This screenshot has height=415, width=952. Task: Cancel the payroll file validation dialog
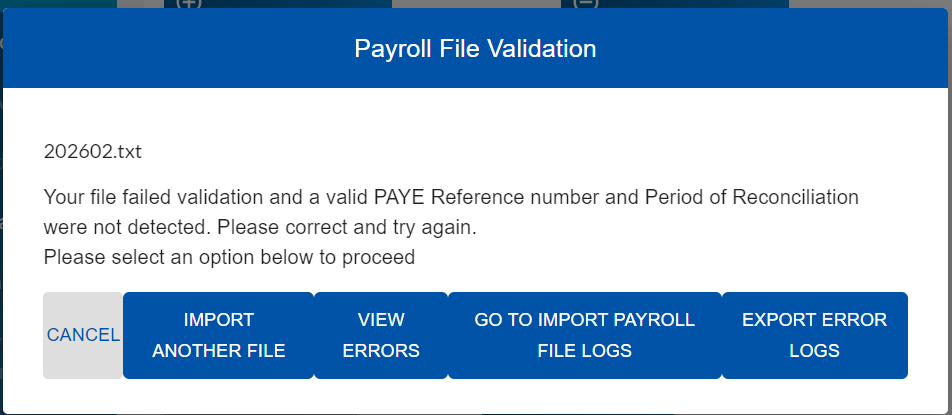(x=83, y=335)
